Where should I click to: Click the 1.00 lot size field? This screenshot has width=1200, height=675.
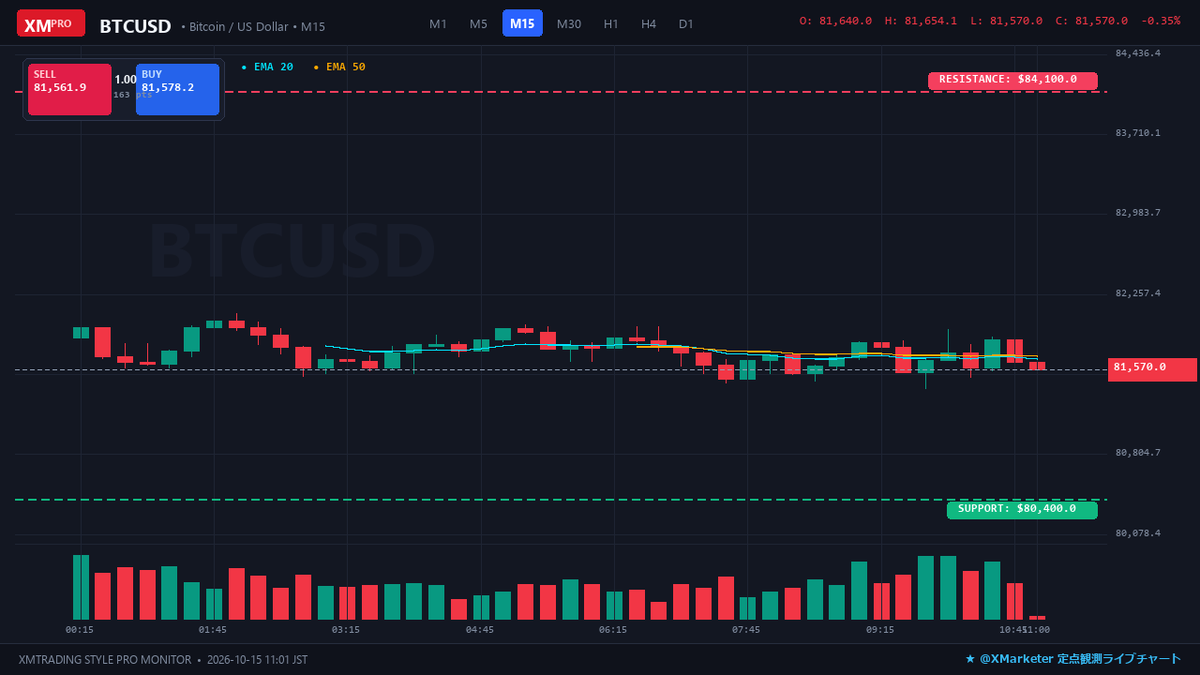pos(125,79)
